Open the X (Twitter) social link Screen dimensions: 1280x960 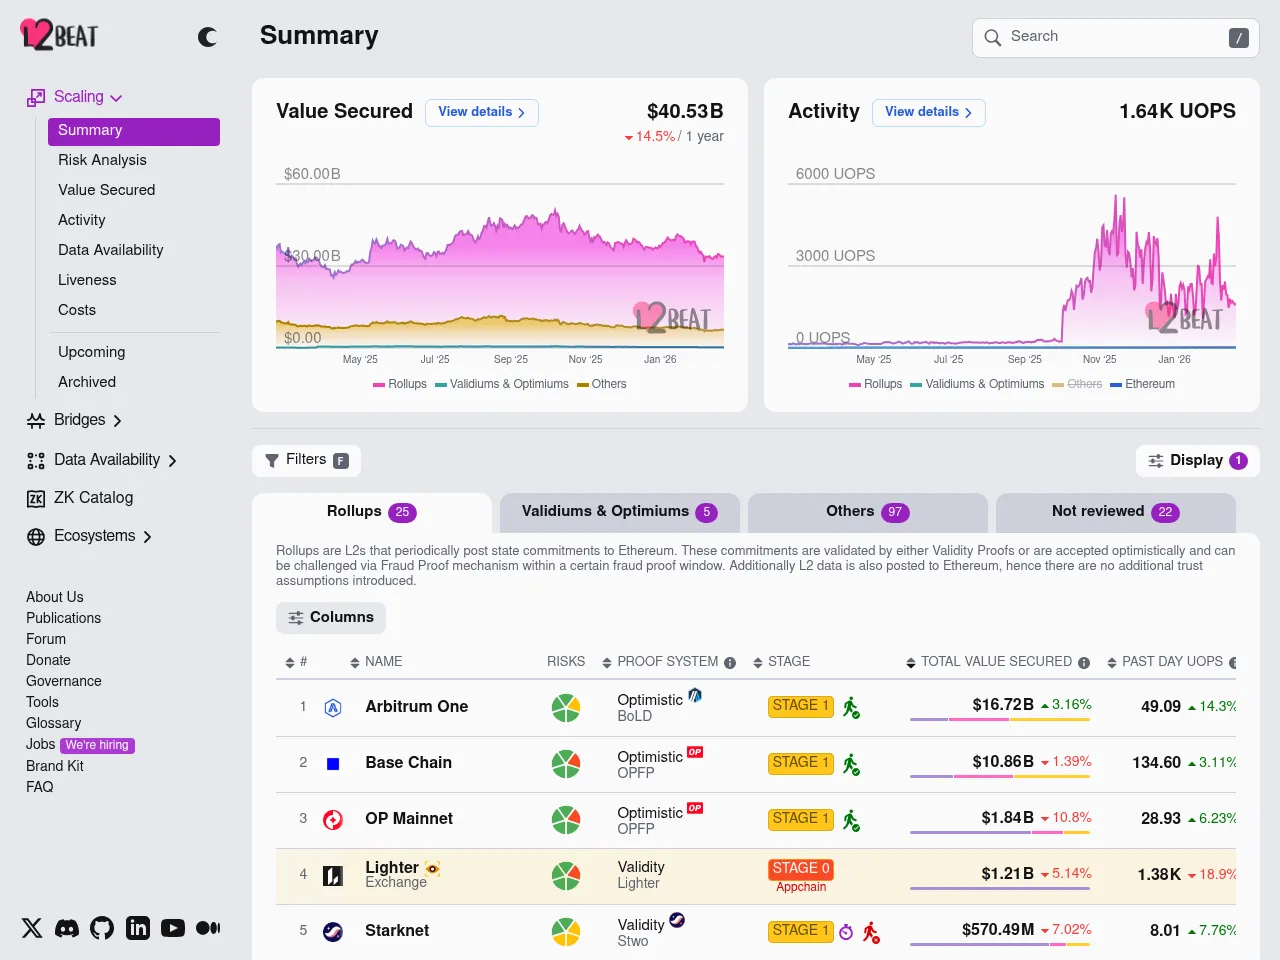[32, 928]
